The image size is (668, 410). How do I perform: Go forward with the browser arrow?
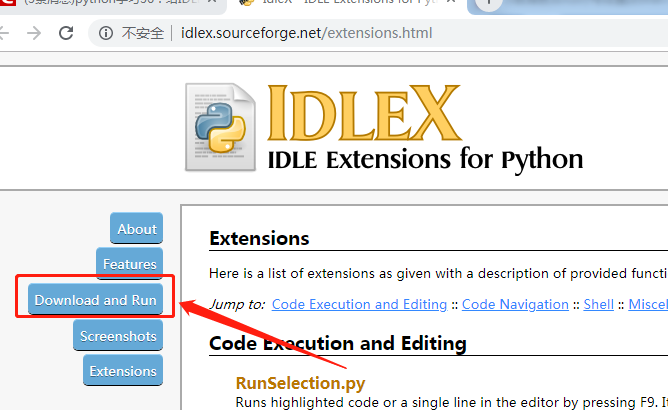(x=34, y=33)
